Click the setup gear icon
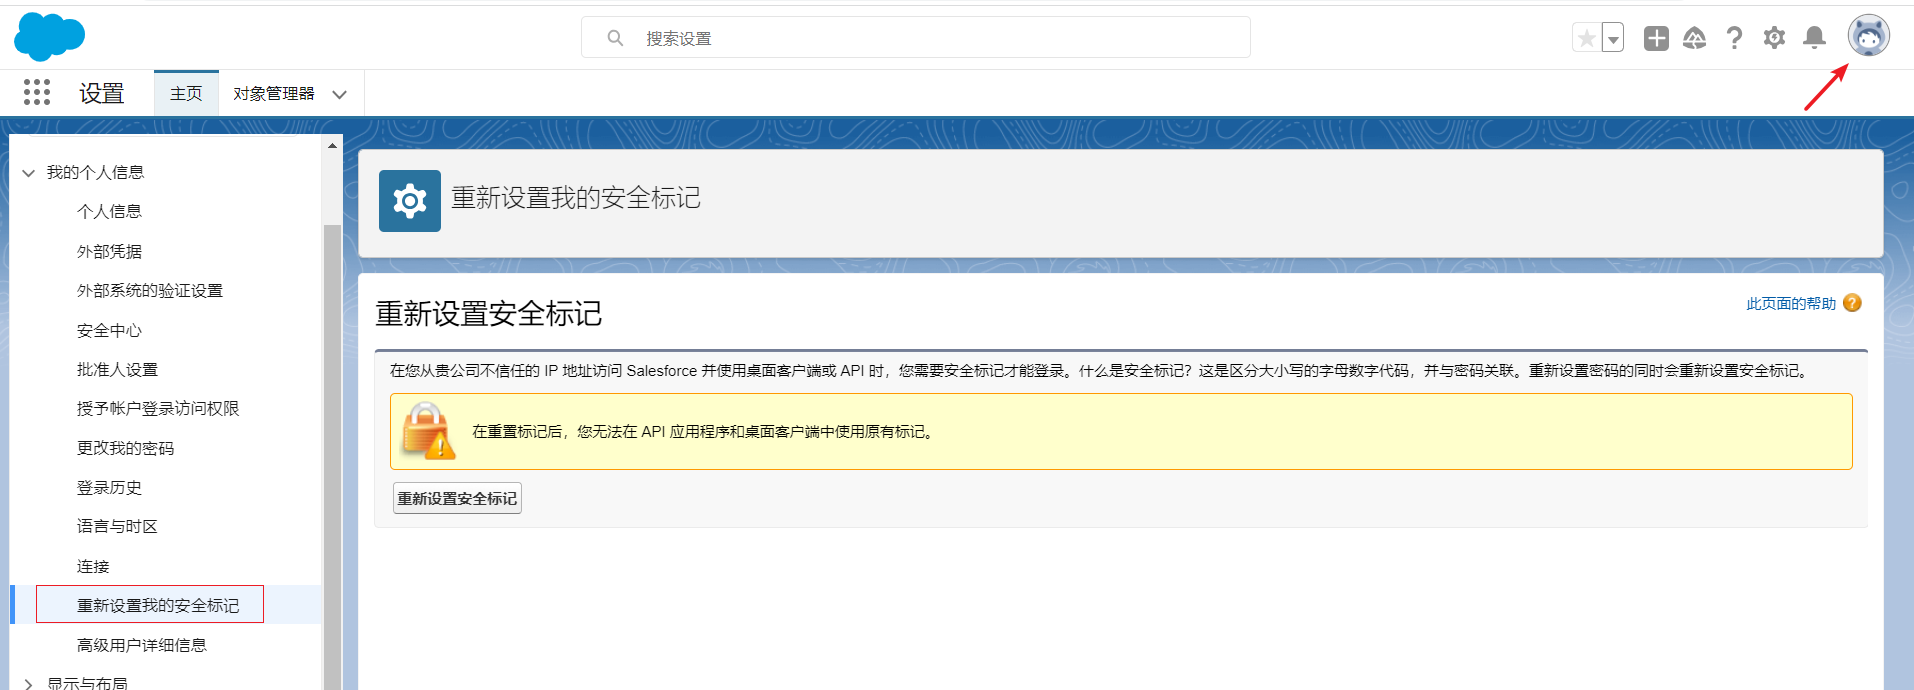 (1774, 38)
